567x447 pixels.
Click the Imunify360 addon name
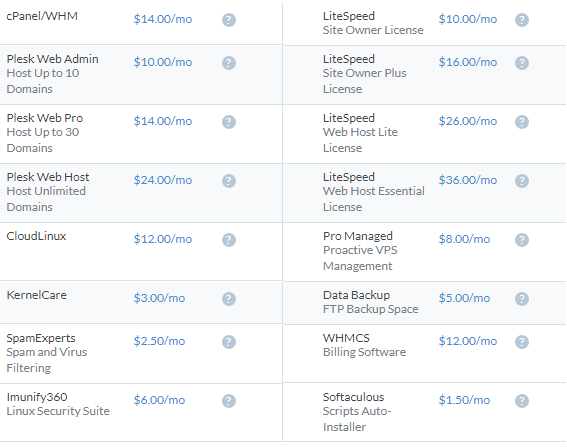tap(37, 397)
